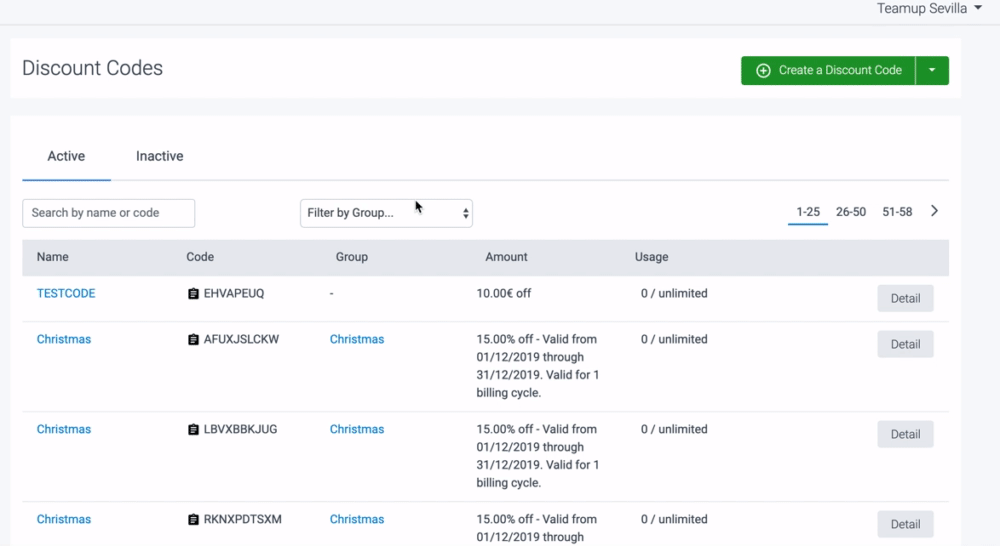This screenshot has width=1000, height=546.
Task: Click clipboard icon next to LBVXBBKJUG
Action: click(193, 430)
